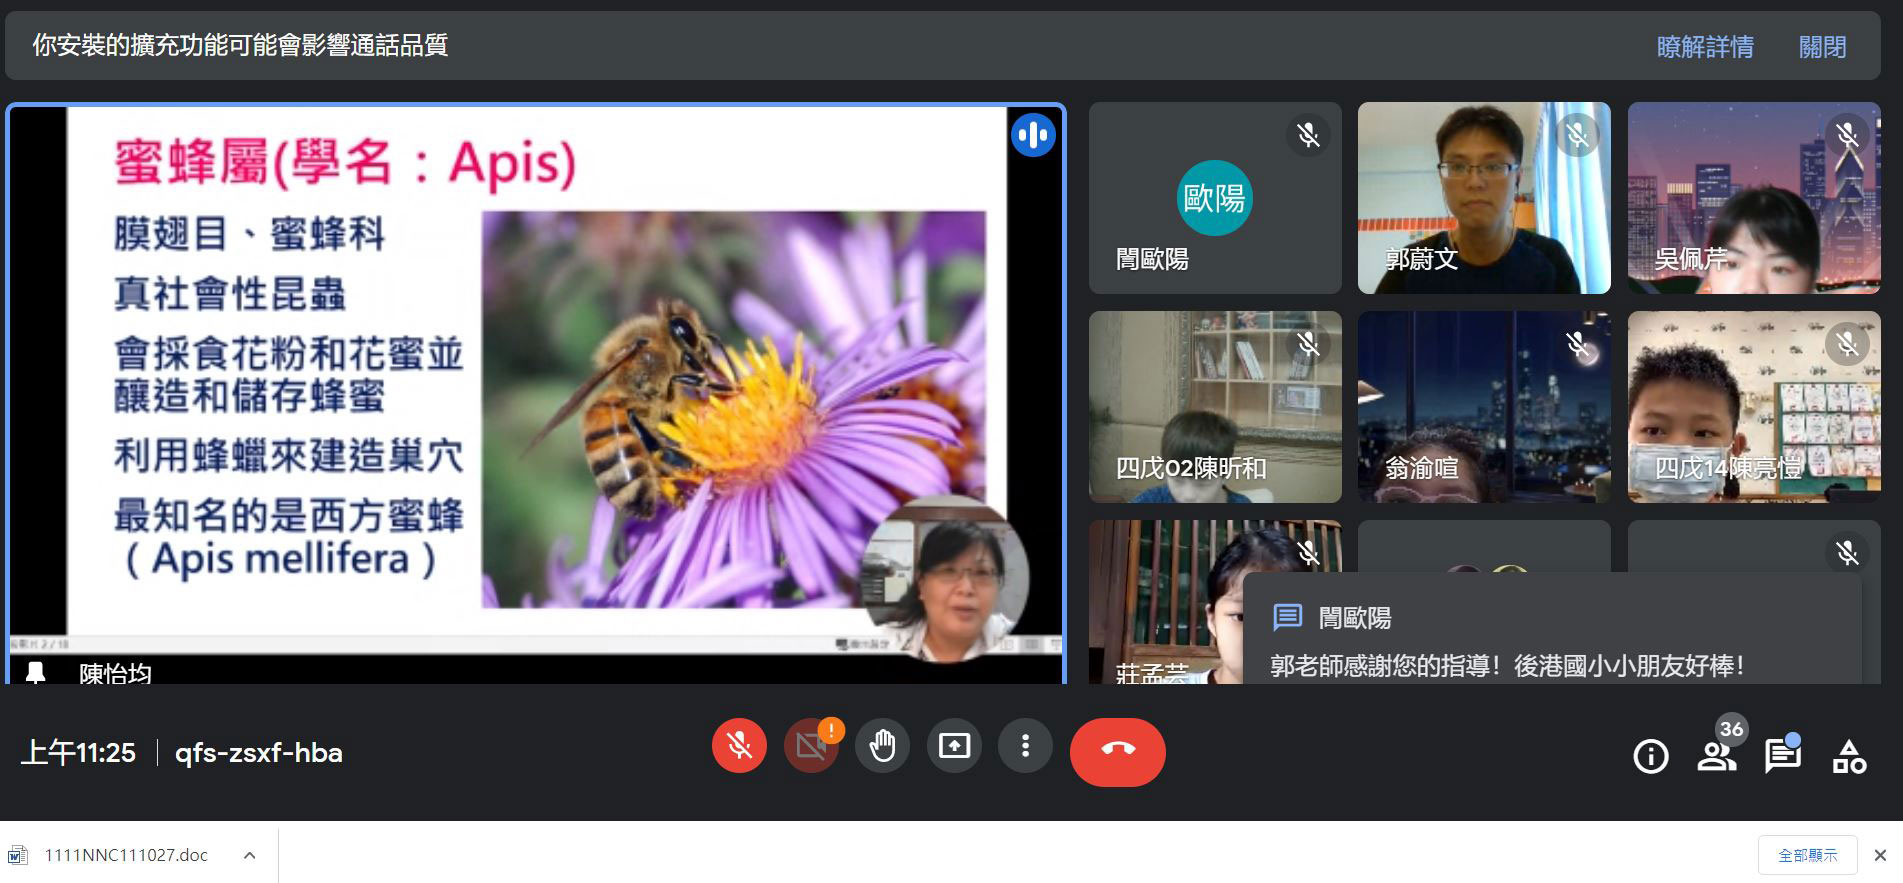Click the presenter's round webcam overlay

coord(945,578)
